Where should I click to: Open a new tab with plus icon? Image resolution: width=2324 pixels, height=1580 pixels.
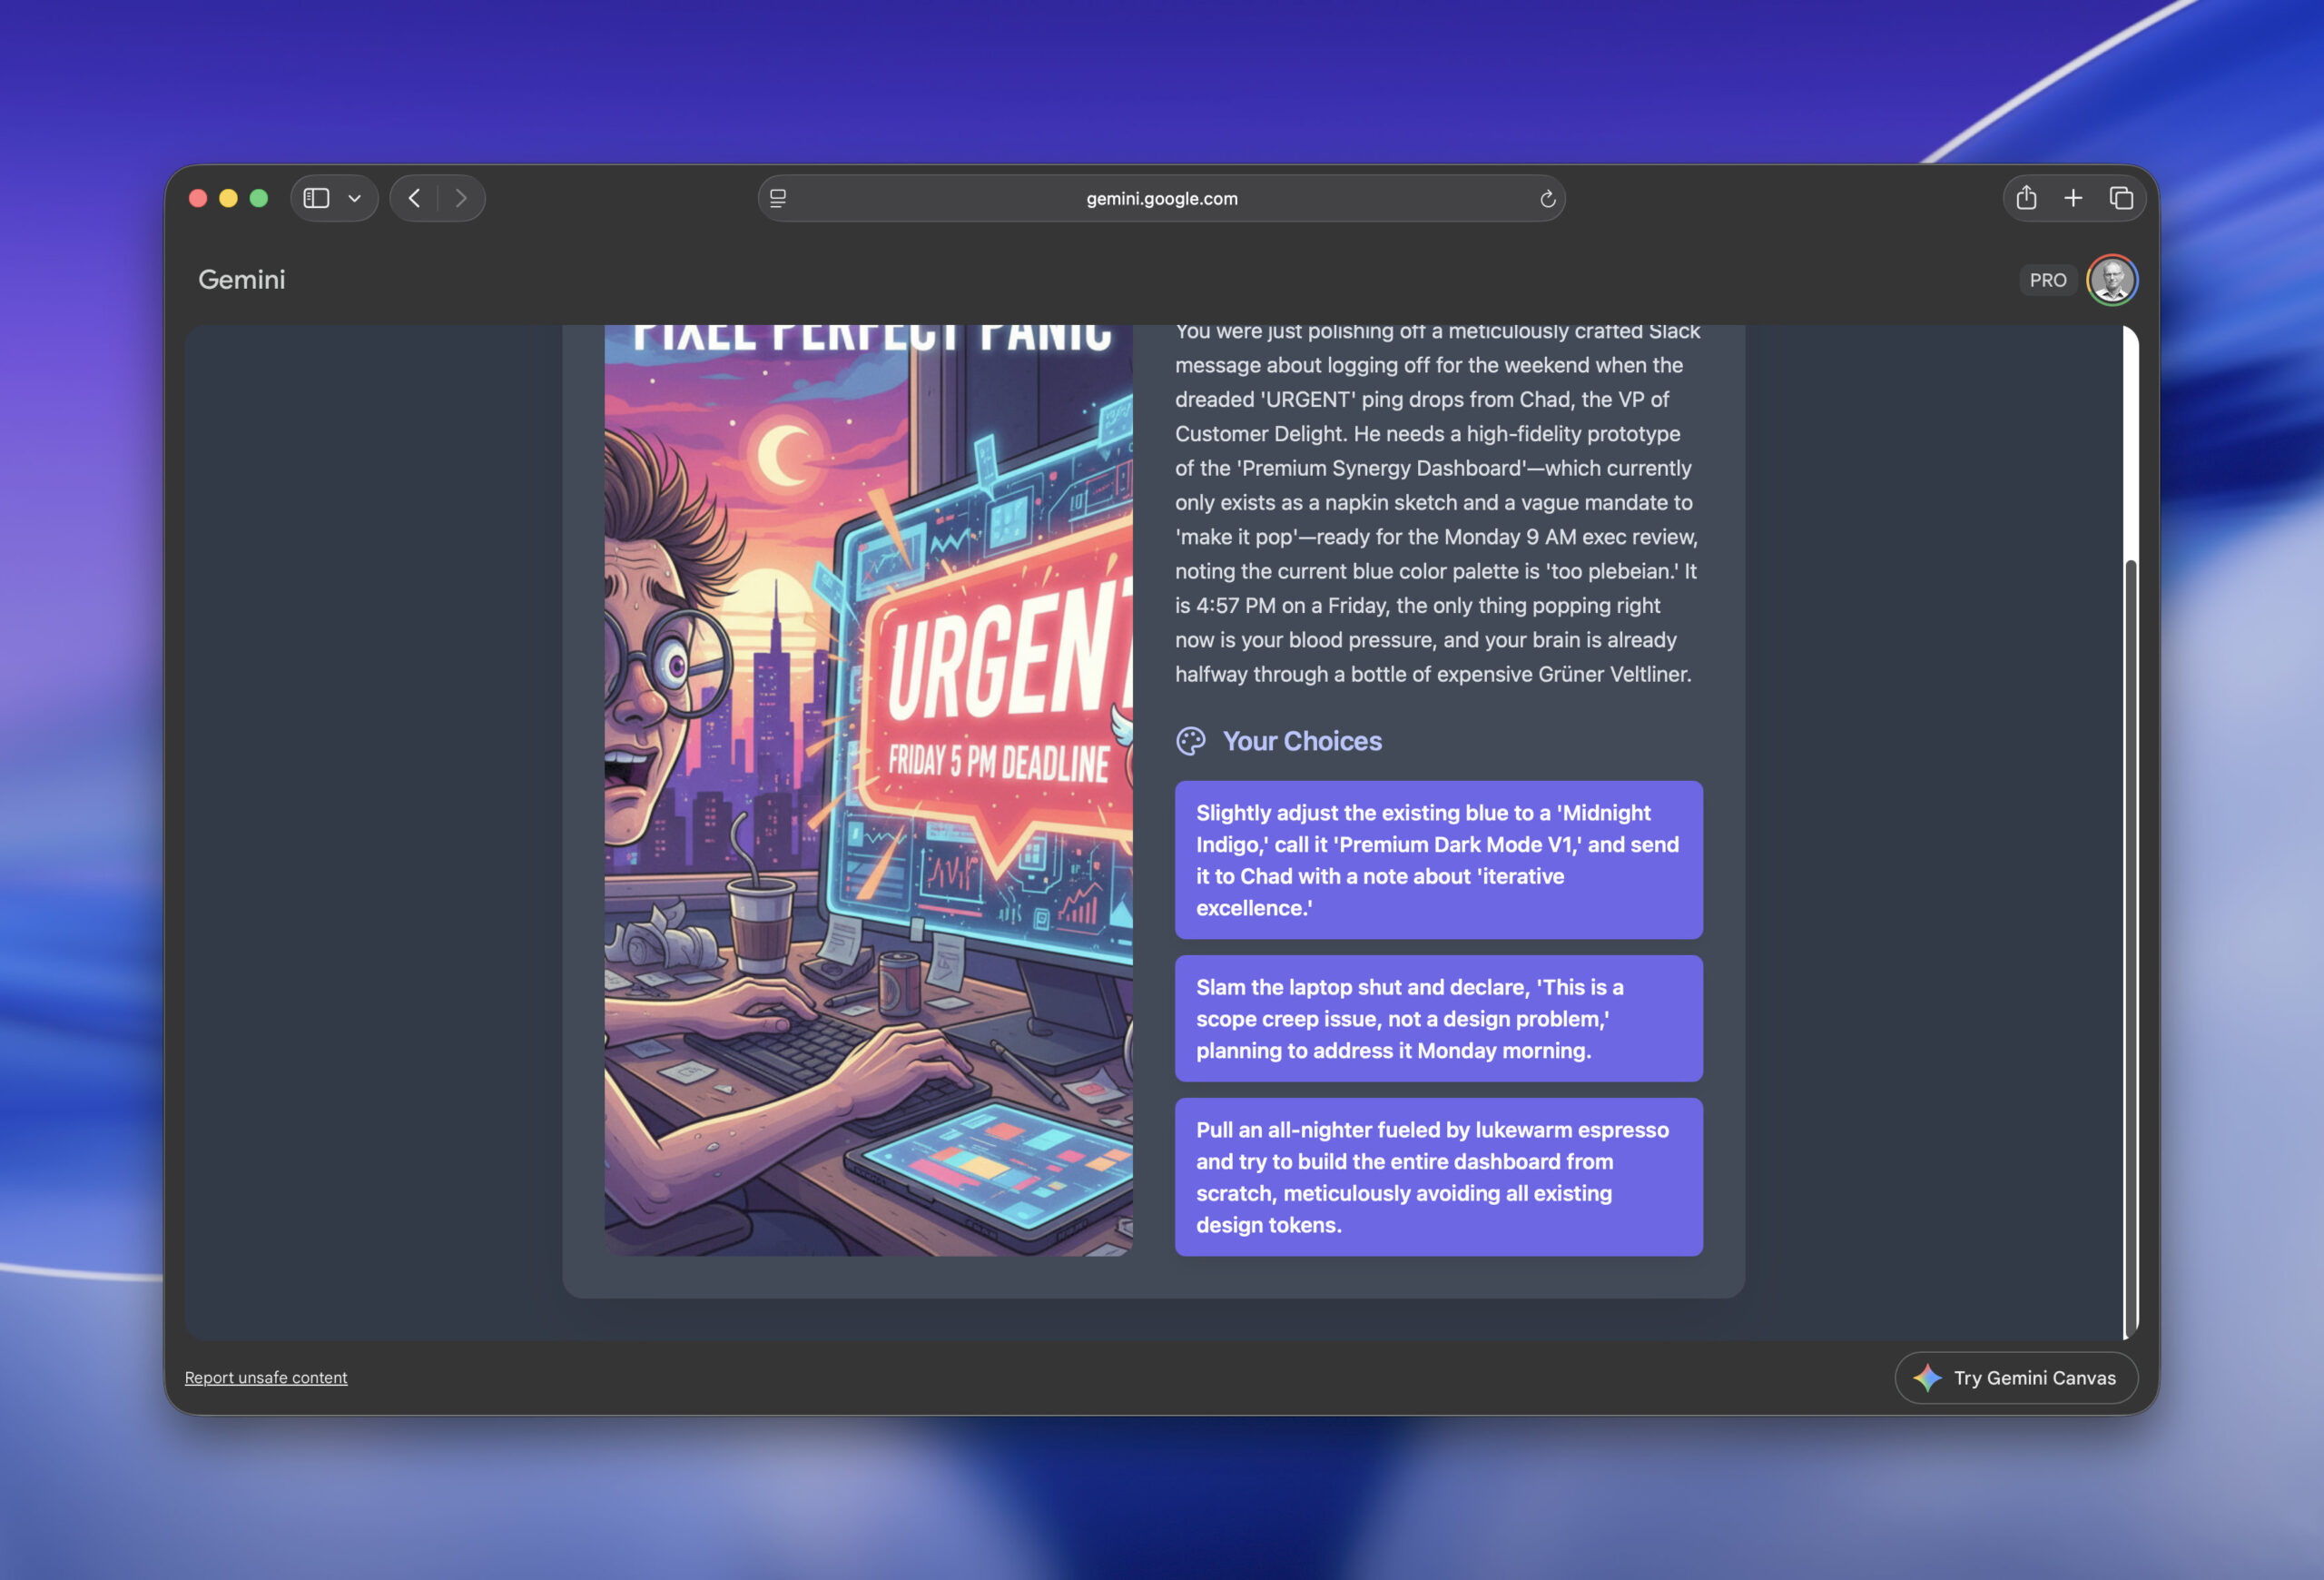point(2073,198)
